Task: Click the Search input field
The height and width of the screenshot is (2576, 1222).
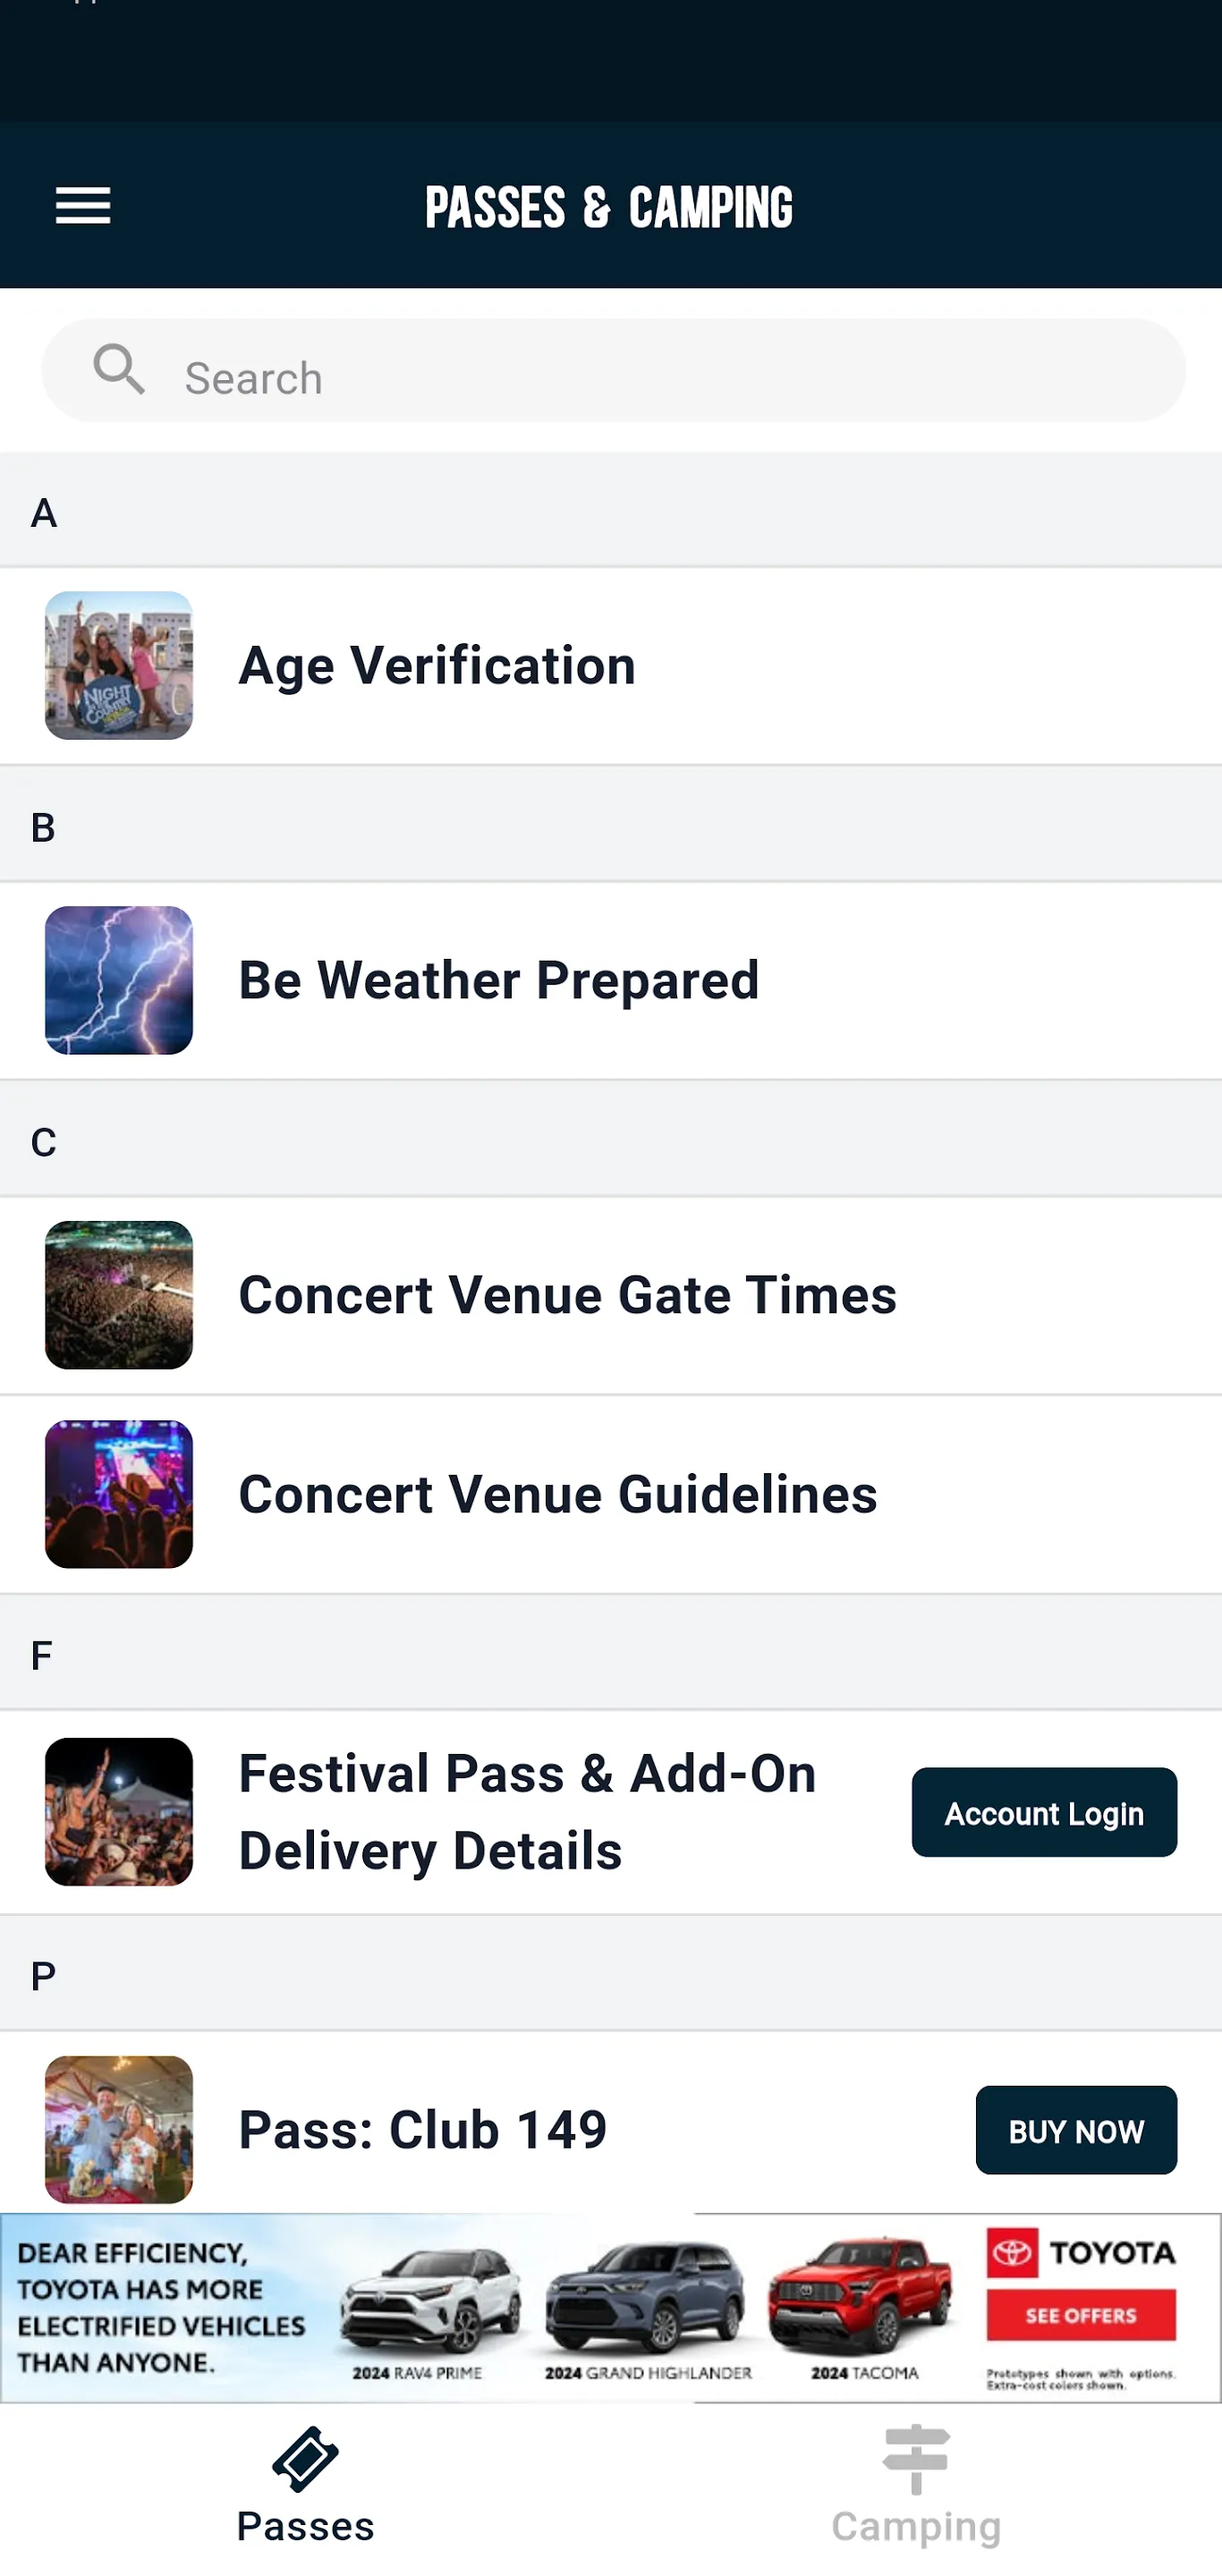Action: pos(660,376)
